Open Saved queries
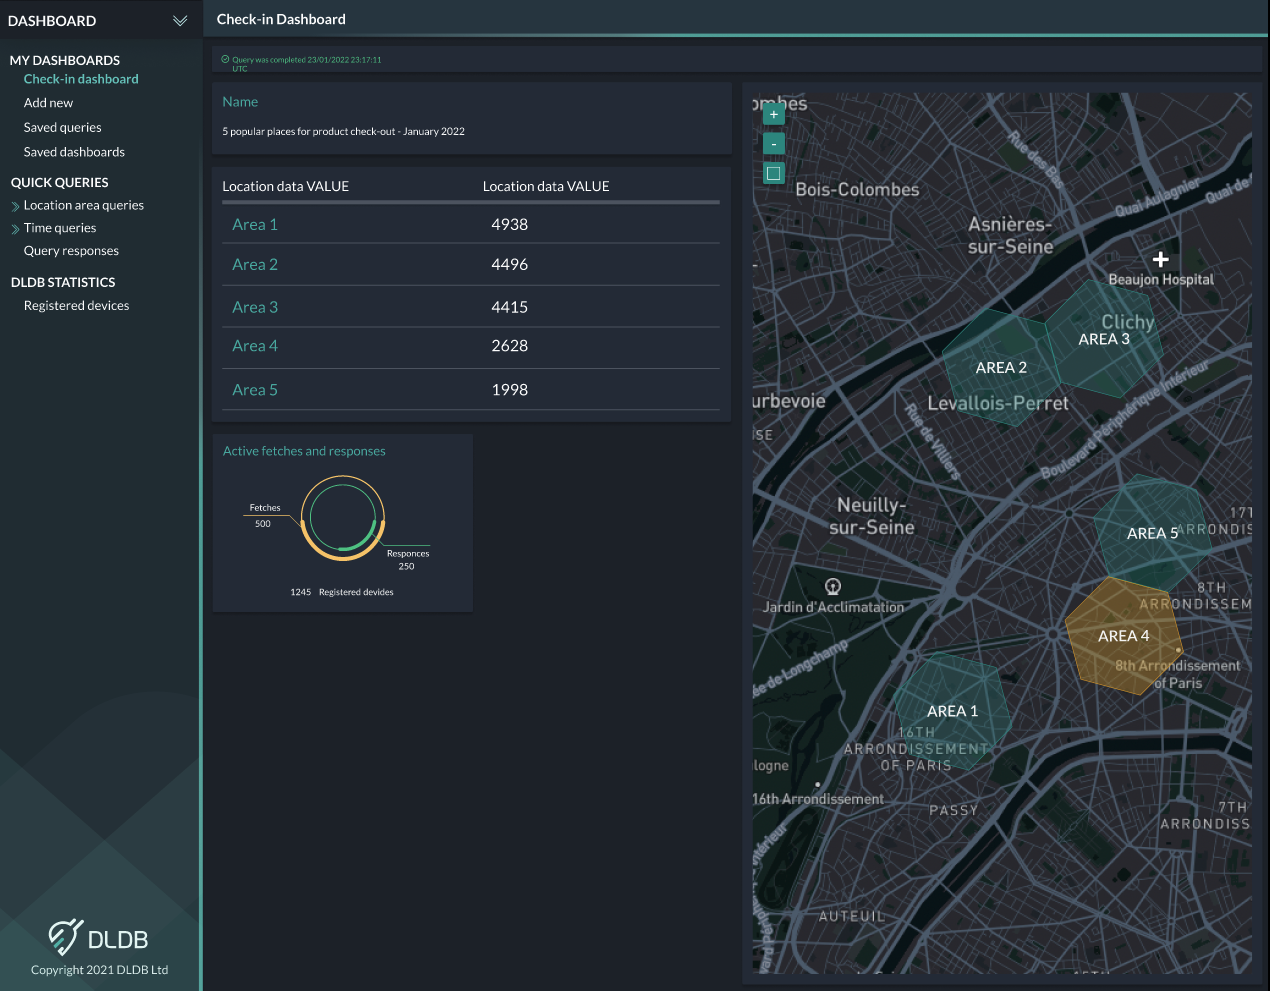This screenshot has height=991, width=1270. coord(62,127)
